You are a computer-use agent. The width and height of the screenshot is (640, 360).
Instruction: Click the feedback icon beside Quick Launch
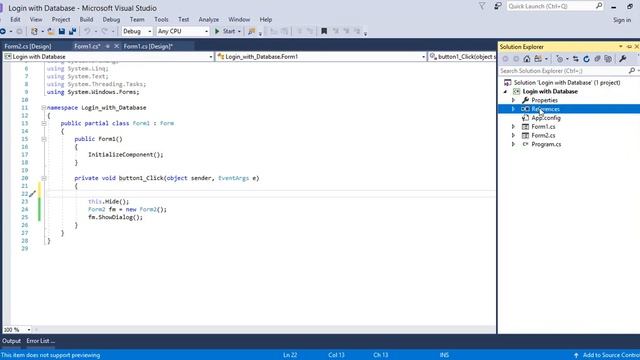click(498, 6)
